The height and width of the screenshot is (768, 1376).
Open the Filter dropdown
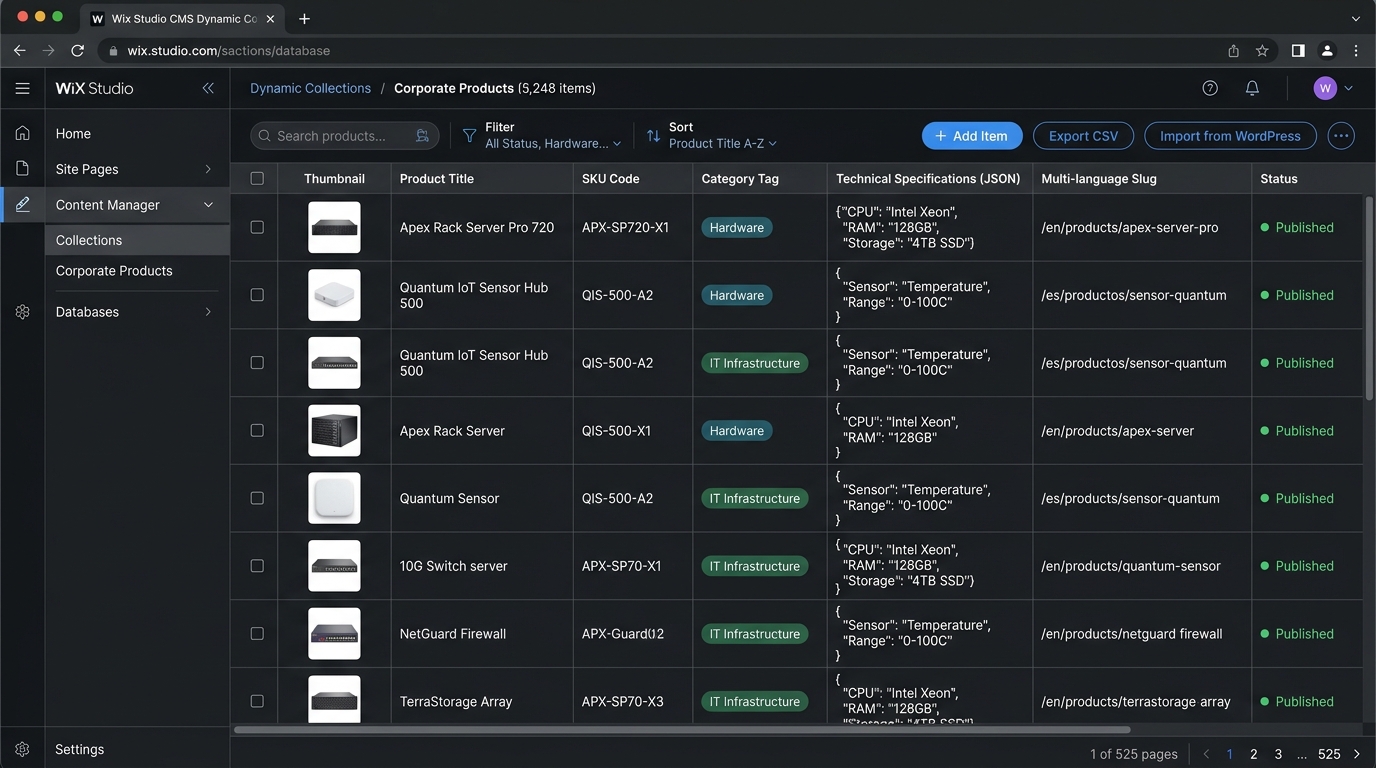(541, 136)
